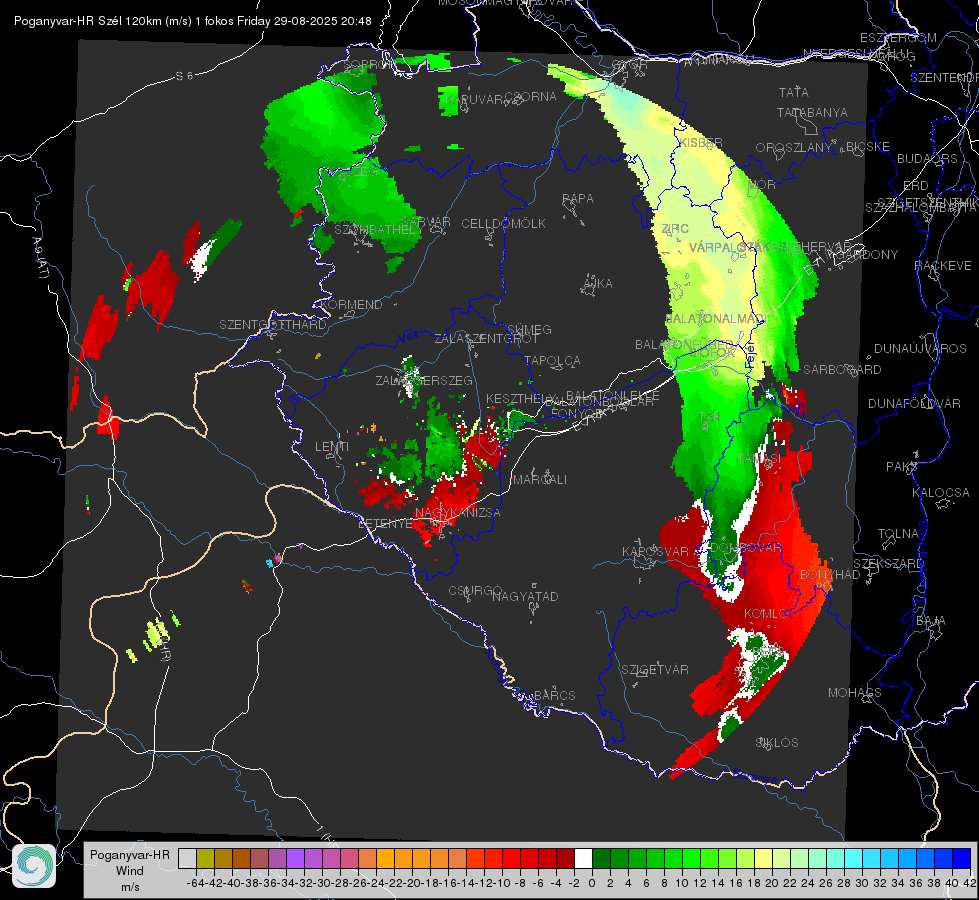Click the KOMLÓ city label
The height and width of the screenshot is (900, 979).
click(x=765, y=614)
